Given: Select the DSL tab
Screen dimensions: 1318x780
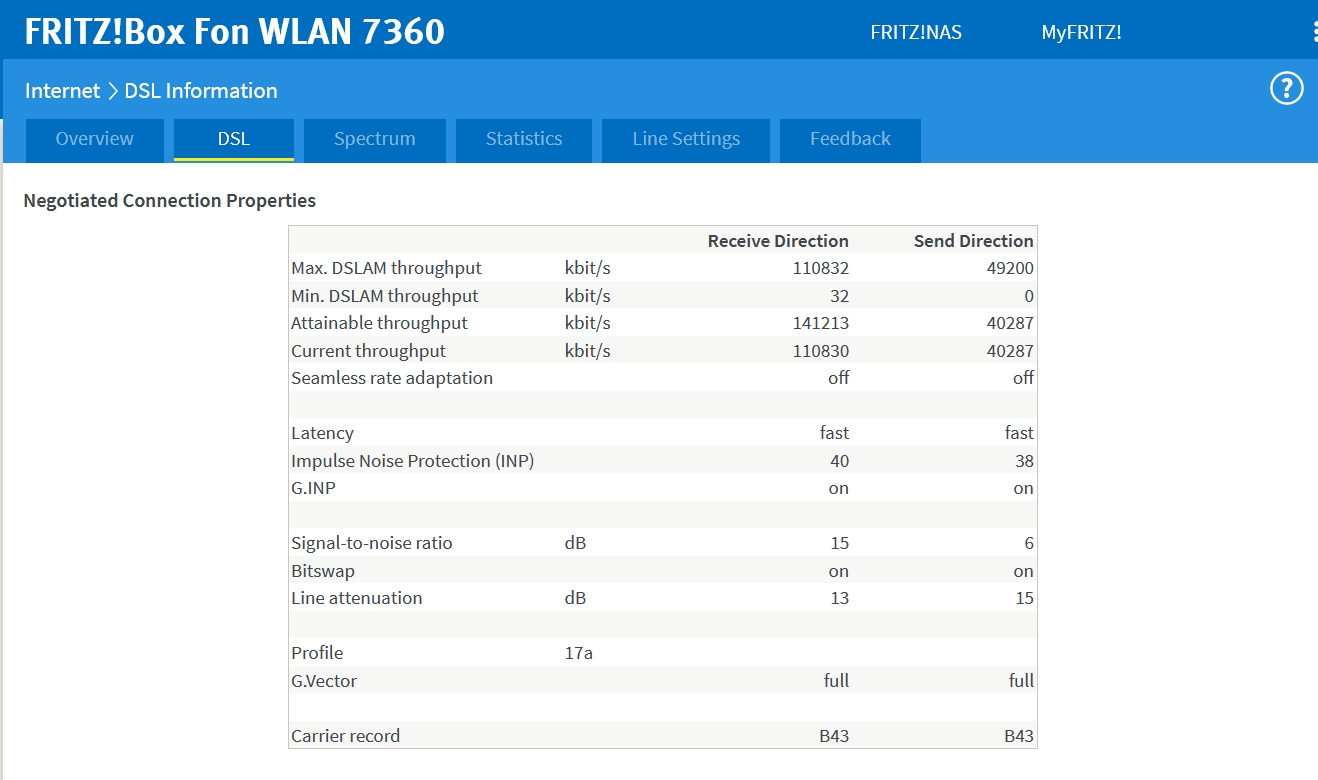Looking at the screenshot, I should [233, 139].
